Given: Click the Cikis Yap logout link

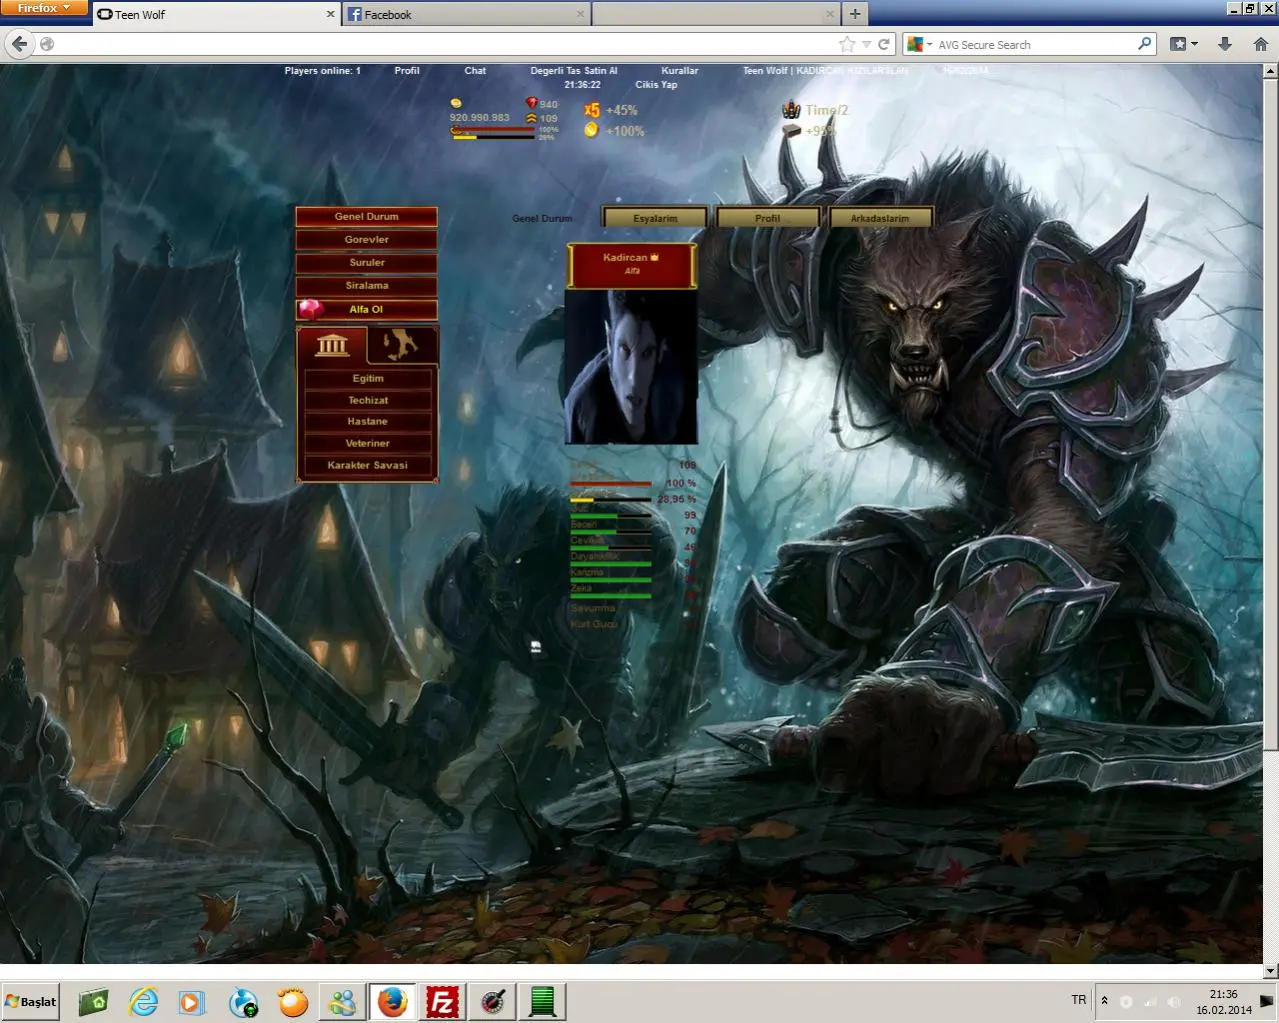Looking at the screenshot, I should (656, 85).
